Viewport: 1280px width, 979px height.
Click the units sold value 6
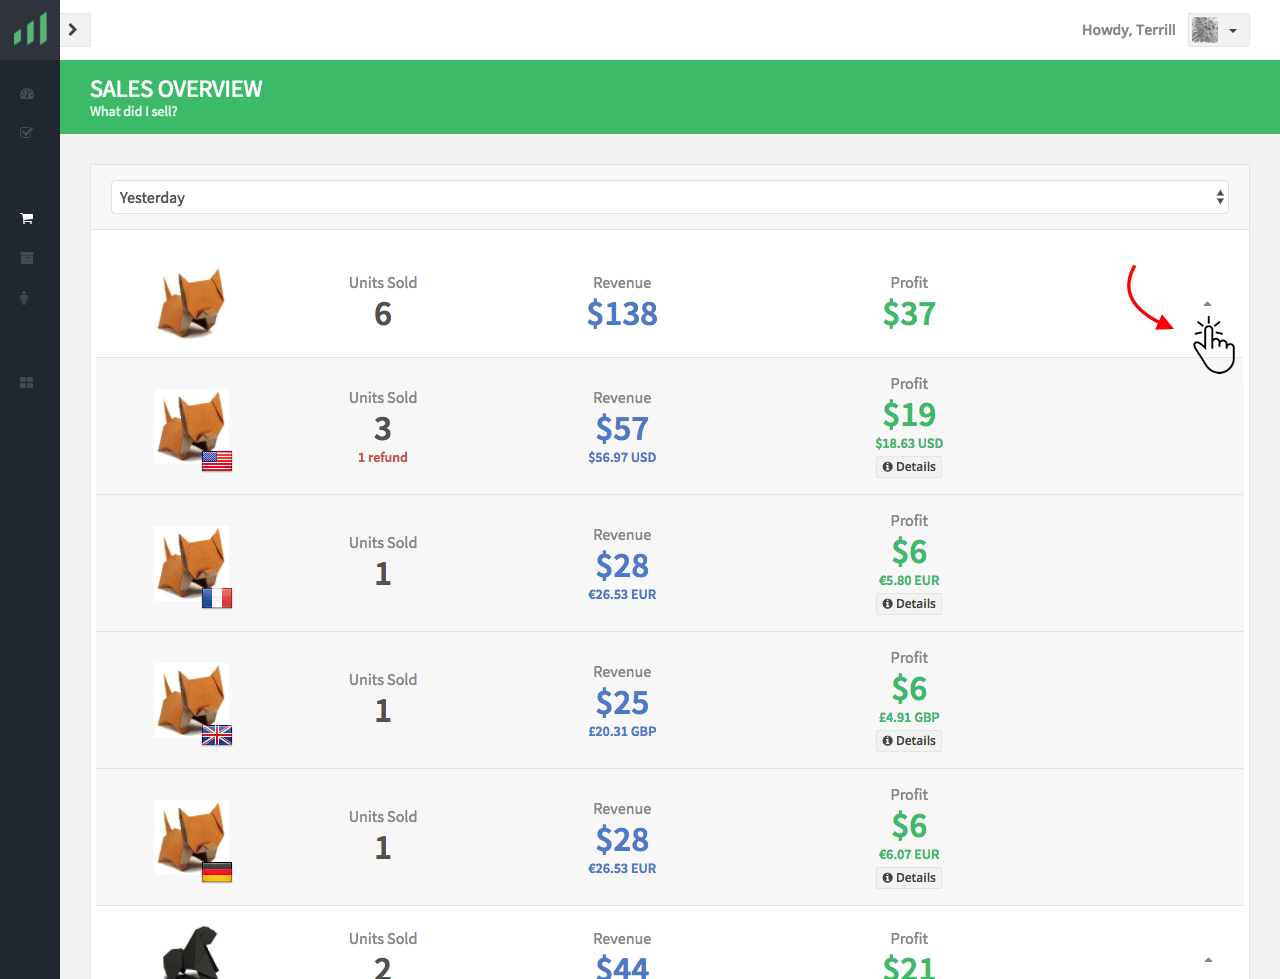point(383,314)
